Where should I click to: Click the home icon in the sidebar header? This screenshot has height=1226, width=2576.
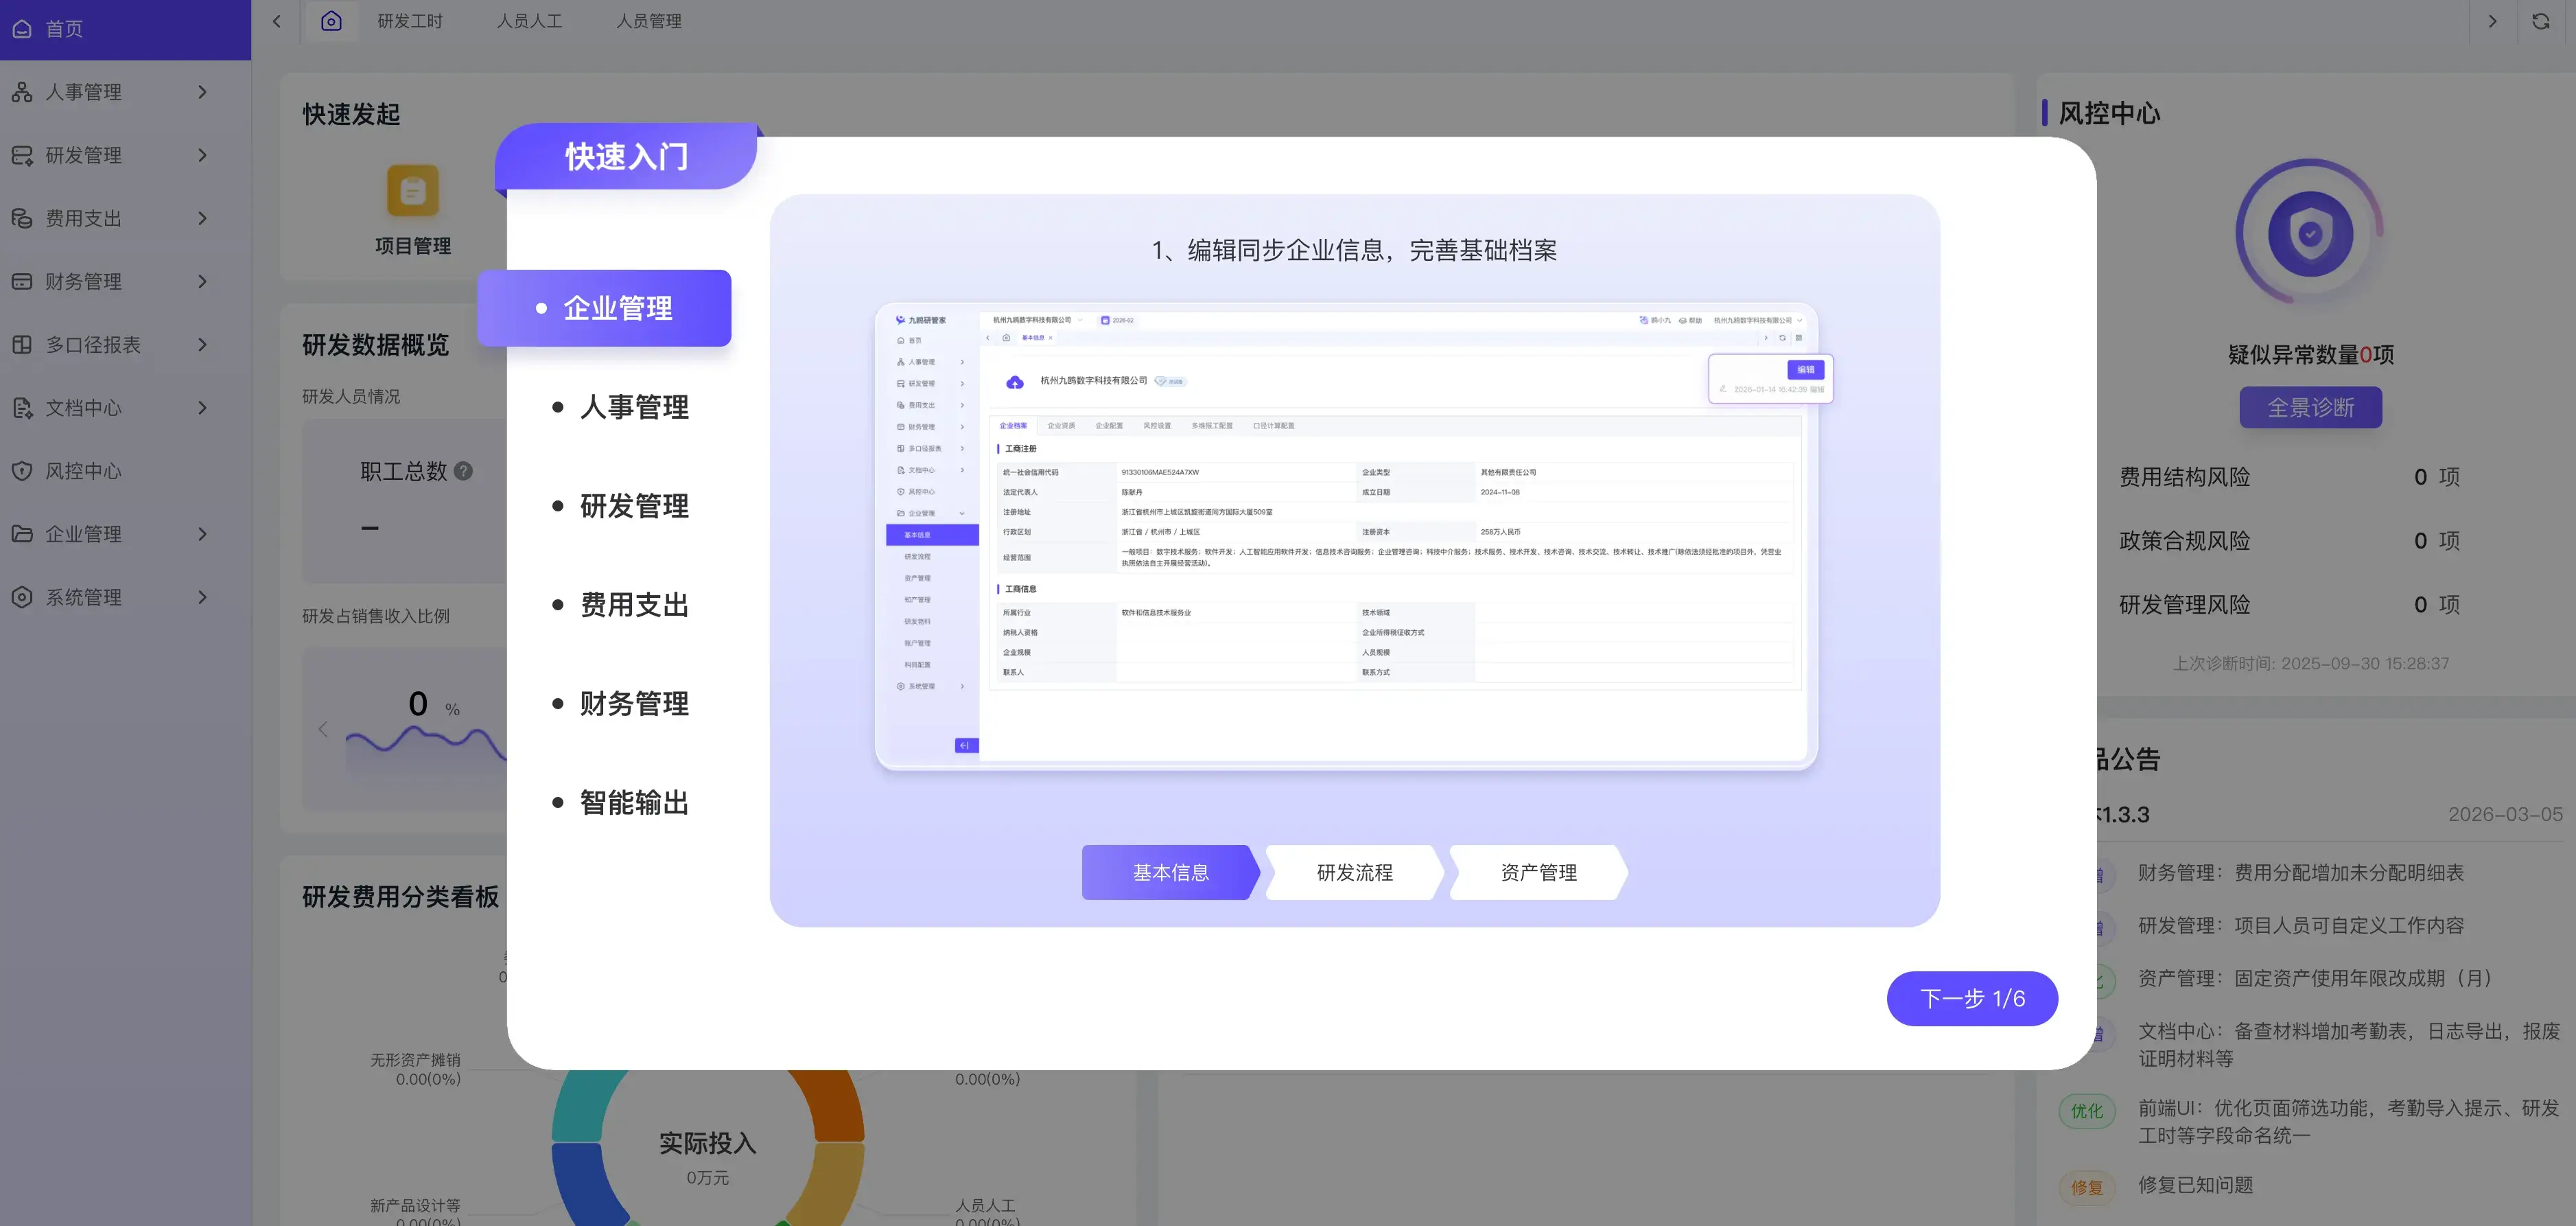click(x=22, y=29)
